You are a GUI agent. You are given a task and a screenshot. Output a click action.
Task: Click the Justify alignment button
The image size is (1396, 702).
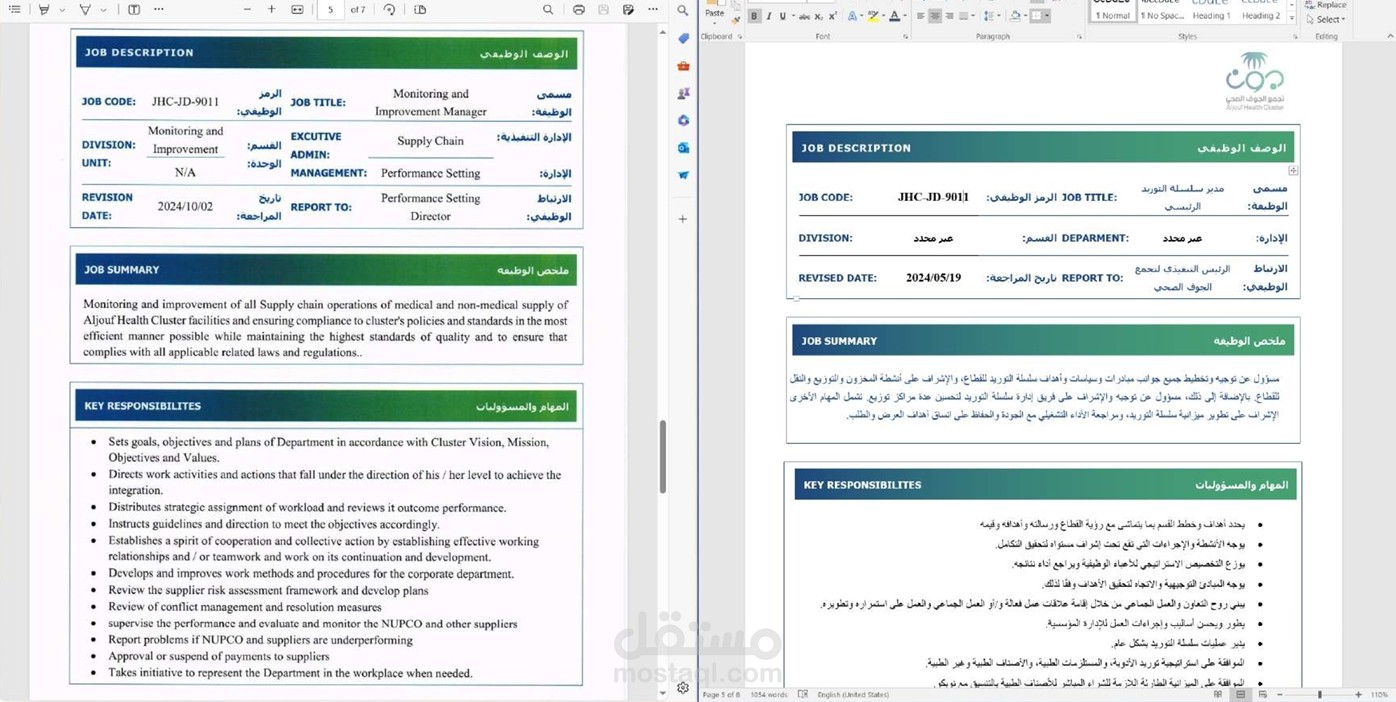(x=963, y=16)
